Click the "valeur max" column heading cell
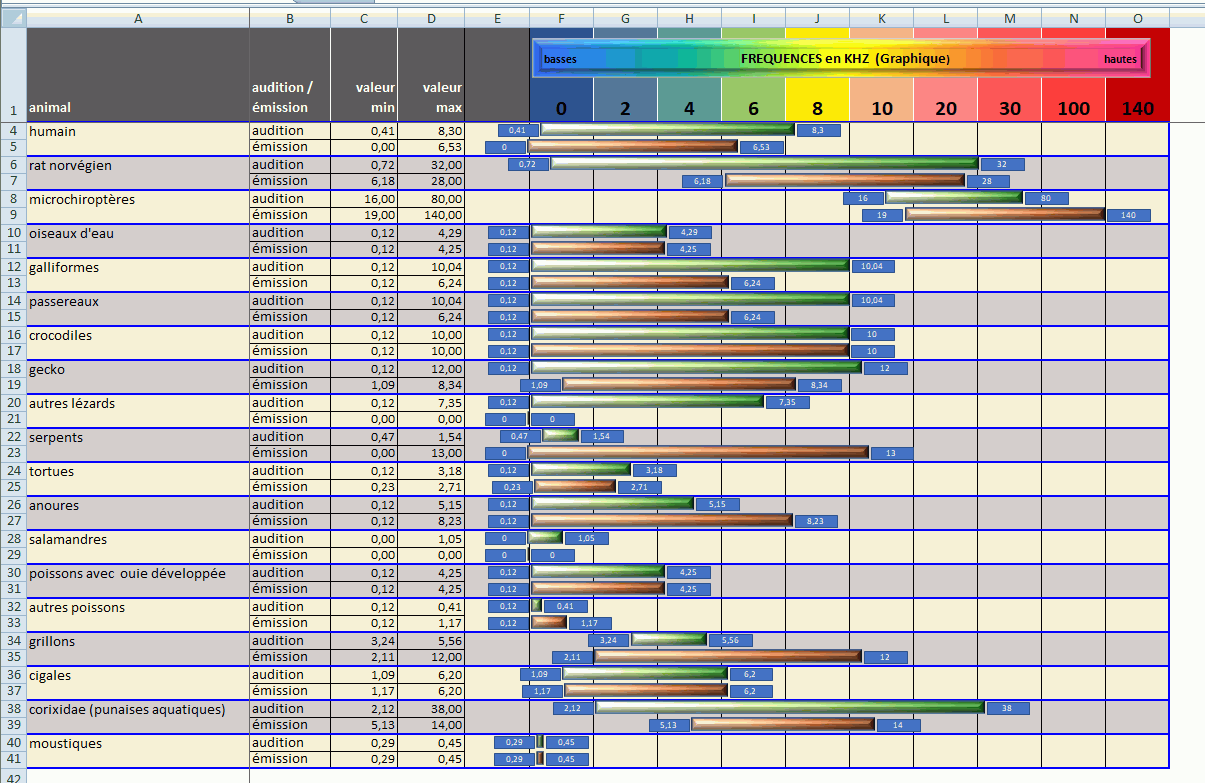Screen dimensions: 1205x783 coord(431,97)
